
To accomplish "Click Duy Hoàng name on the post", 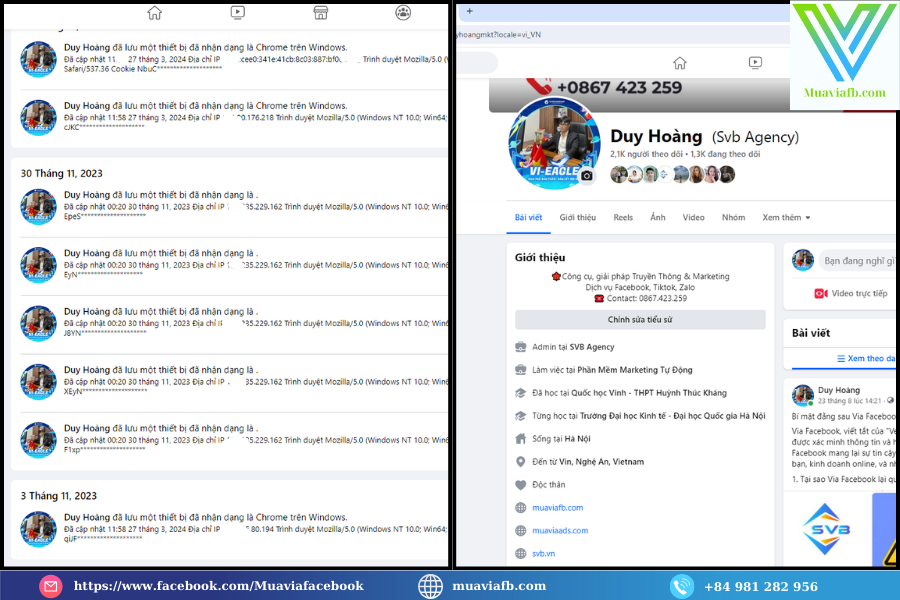I will (839, 390).
